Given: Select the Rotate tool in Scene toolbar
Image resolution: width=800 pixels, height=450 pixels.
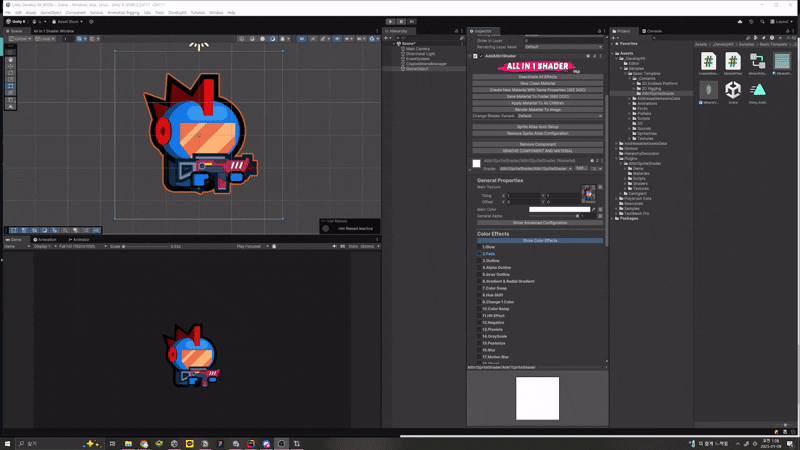Looking at the screenshot, I should pos(10,73).
